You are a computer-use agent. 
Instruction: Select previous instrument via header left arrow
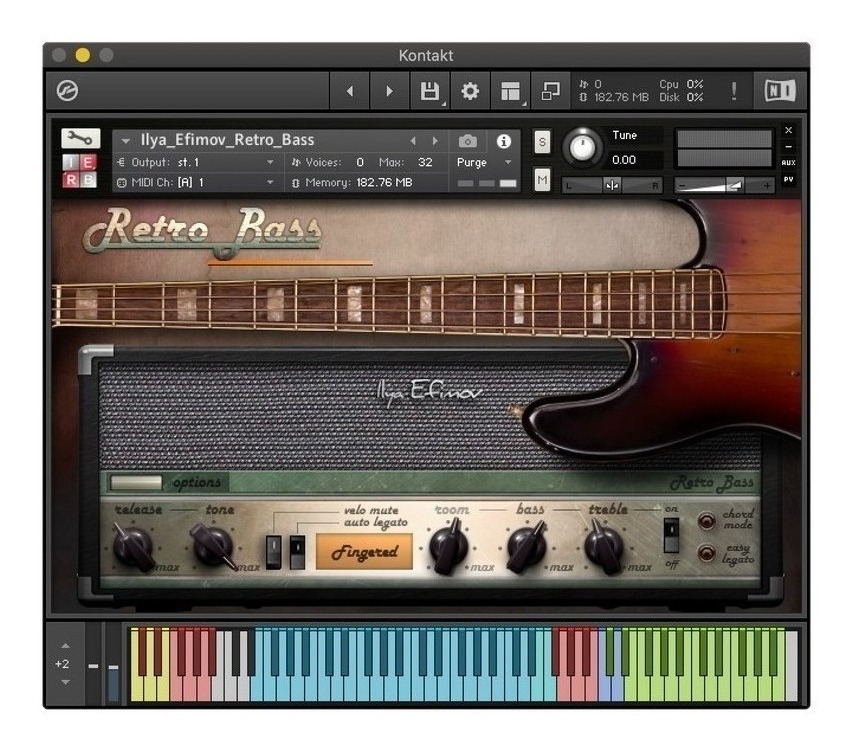point(413,141)
